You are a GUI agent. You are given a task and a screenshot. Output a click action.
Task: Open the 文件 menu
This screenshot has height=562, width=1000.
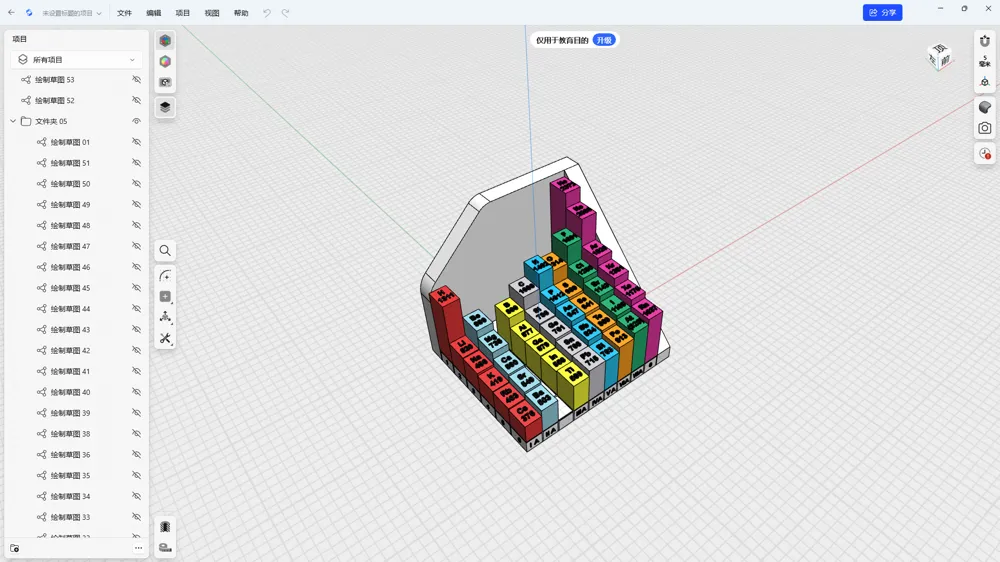[124, 13]
